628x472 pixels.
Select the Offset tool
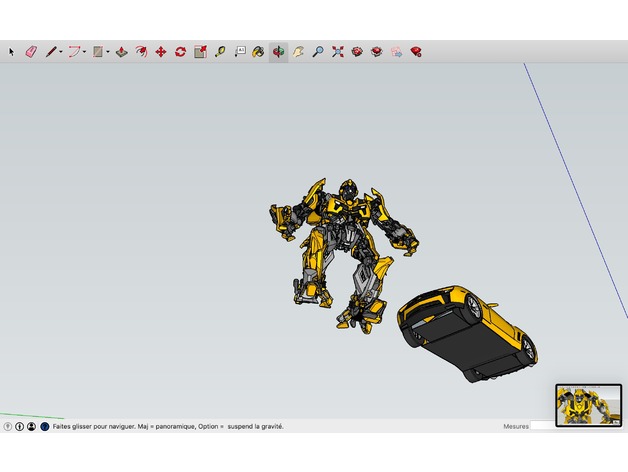pos(141,52)
